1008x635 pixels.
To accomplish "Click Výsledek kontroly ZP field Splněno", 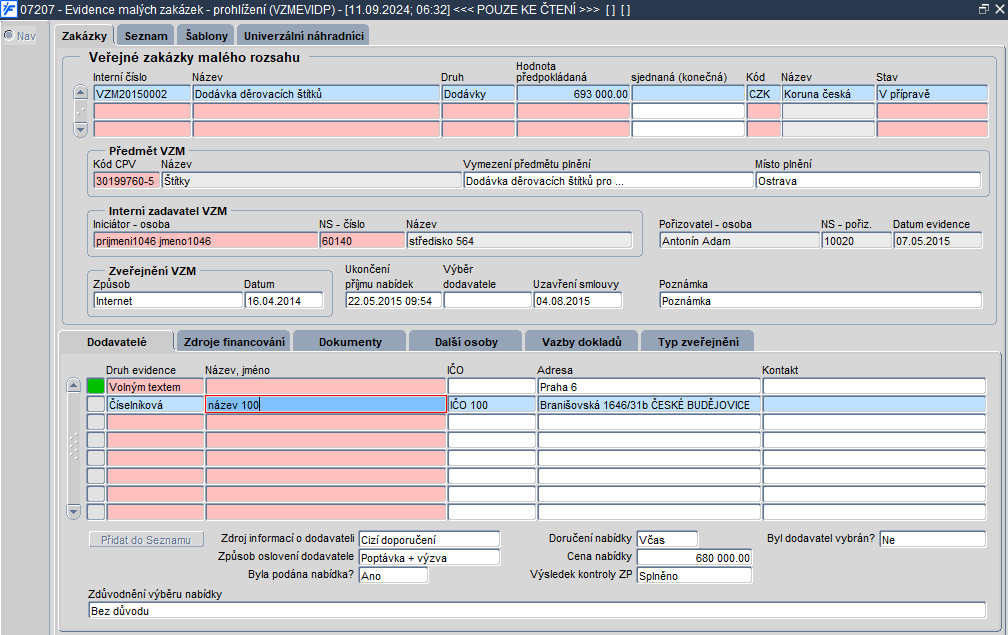I will pos(694,575).
